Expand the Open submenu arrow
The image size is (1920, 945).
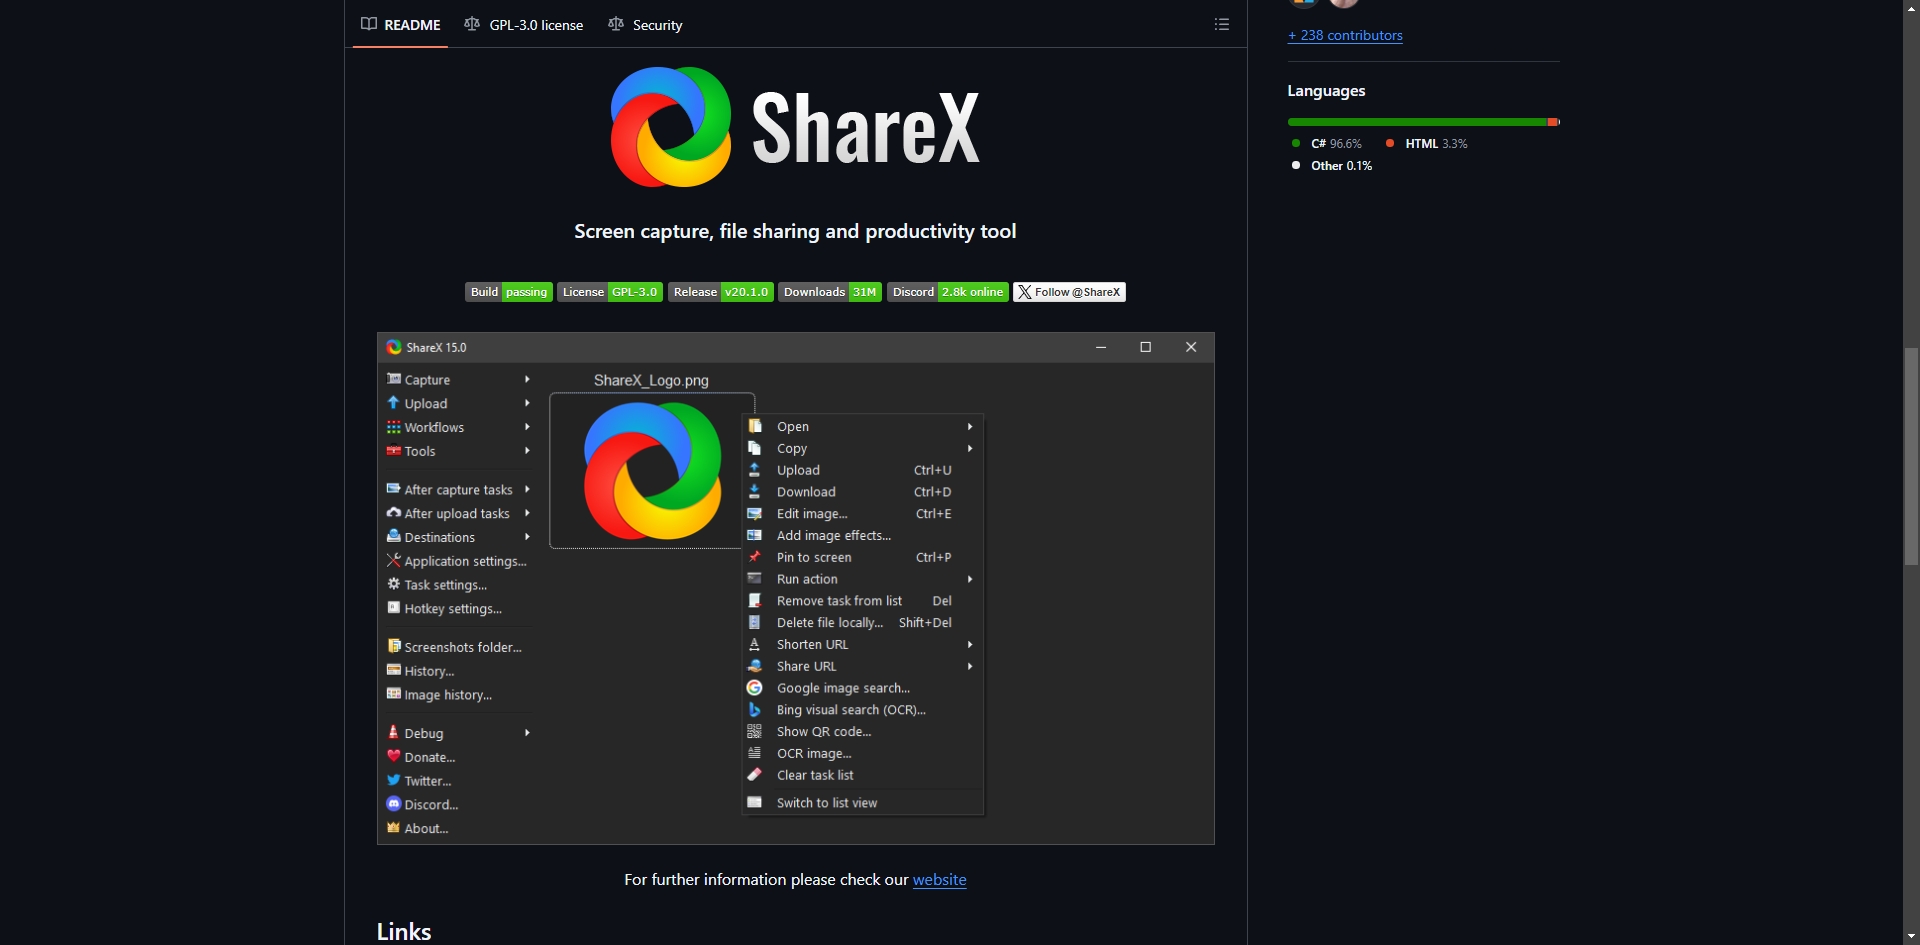(970, 426)
